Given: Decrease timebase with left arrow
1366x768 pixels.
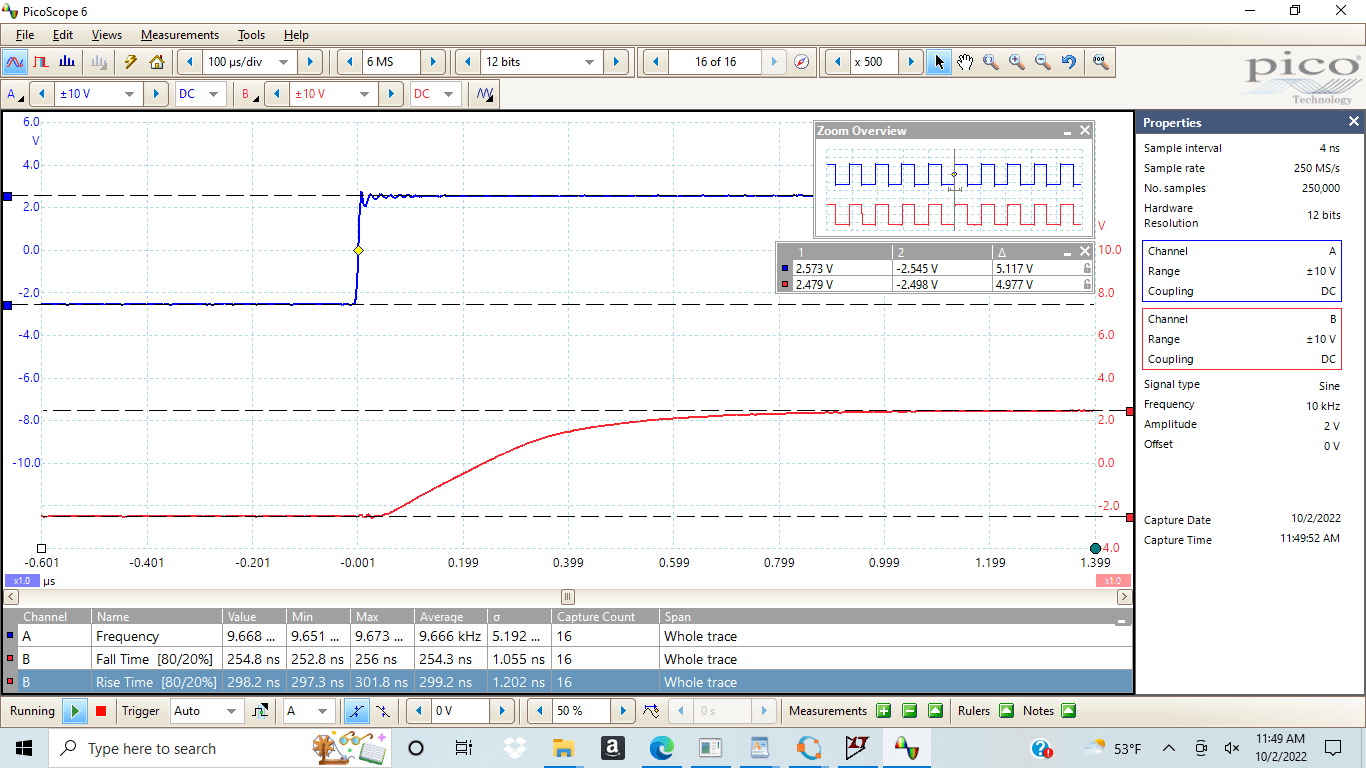Looking at the screenshot, I should coord(190,62).
